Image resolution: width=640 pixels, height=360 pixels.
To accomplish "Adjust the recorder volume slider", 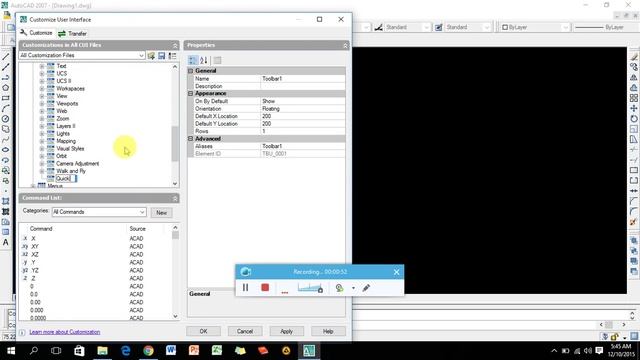I will point(310,288).
